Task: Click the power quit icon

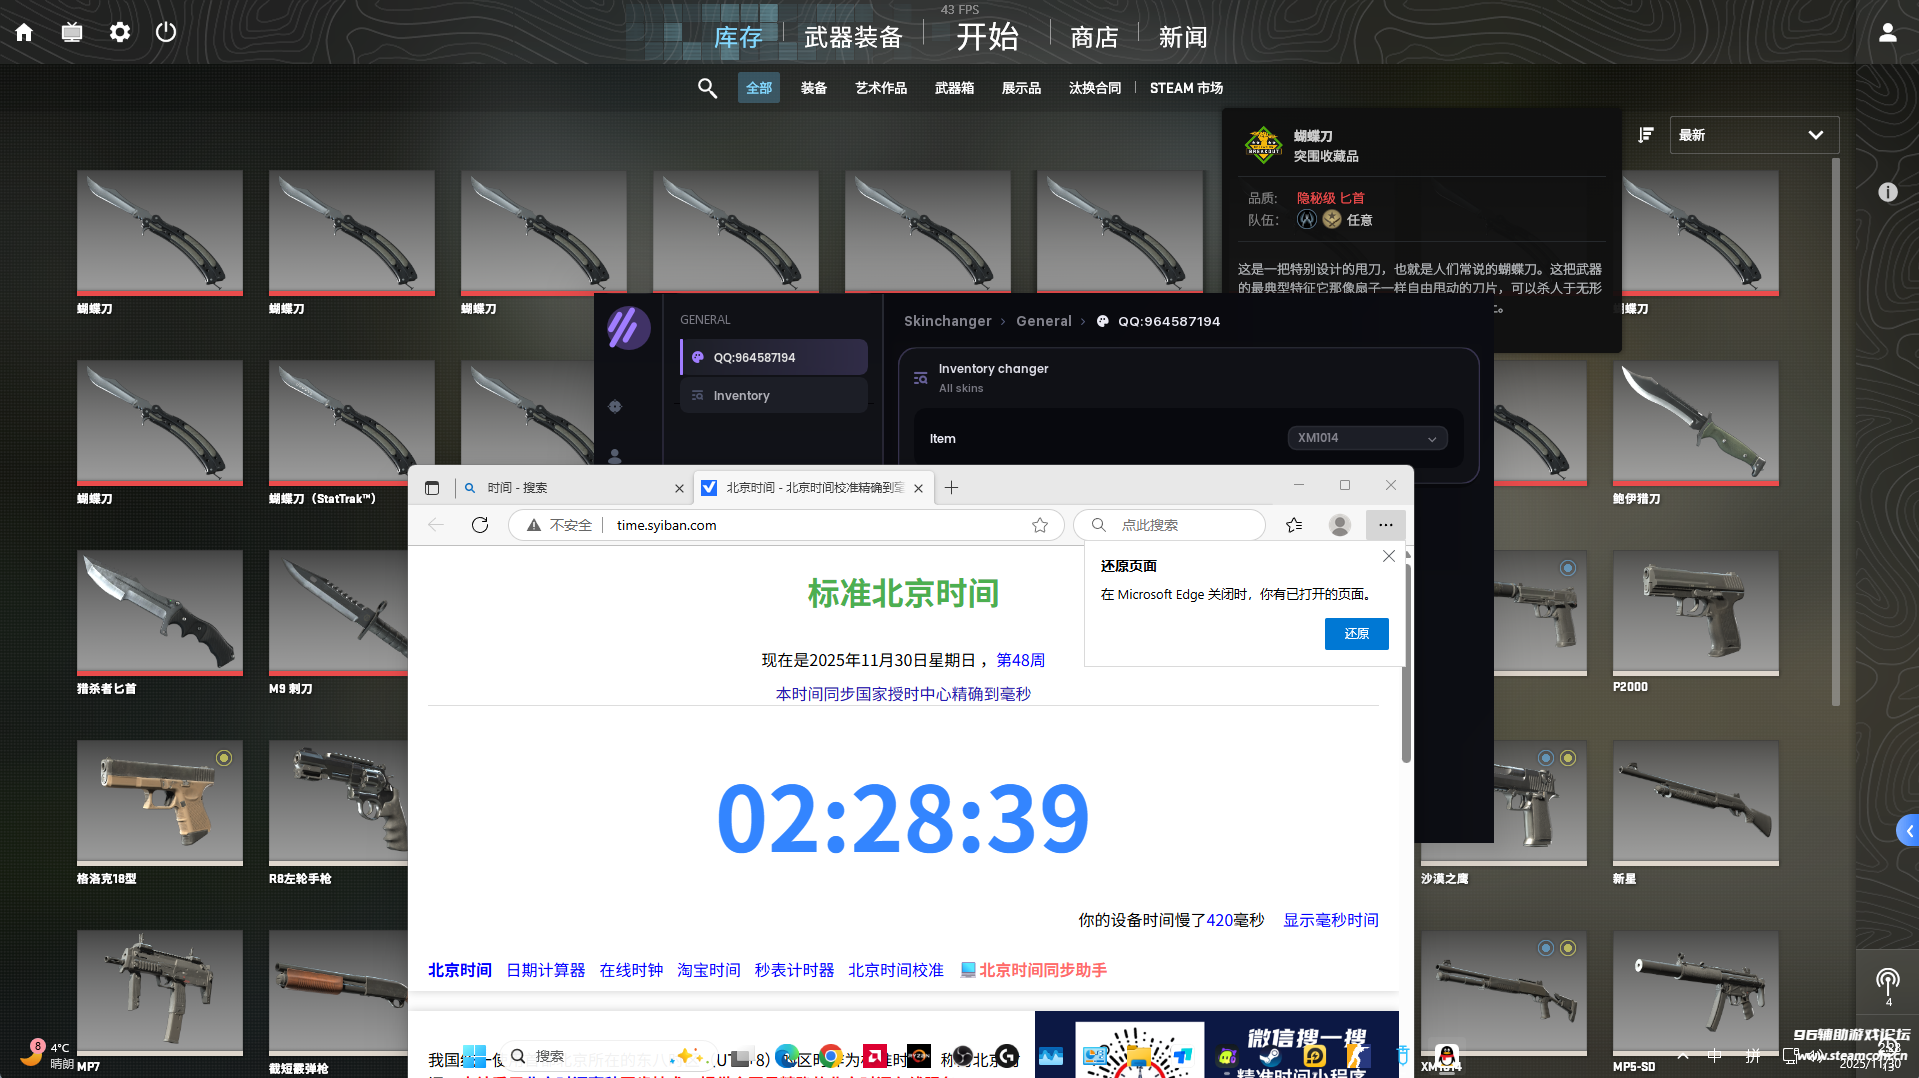Action: pos(166,33)
